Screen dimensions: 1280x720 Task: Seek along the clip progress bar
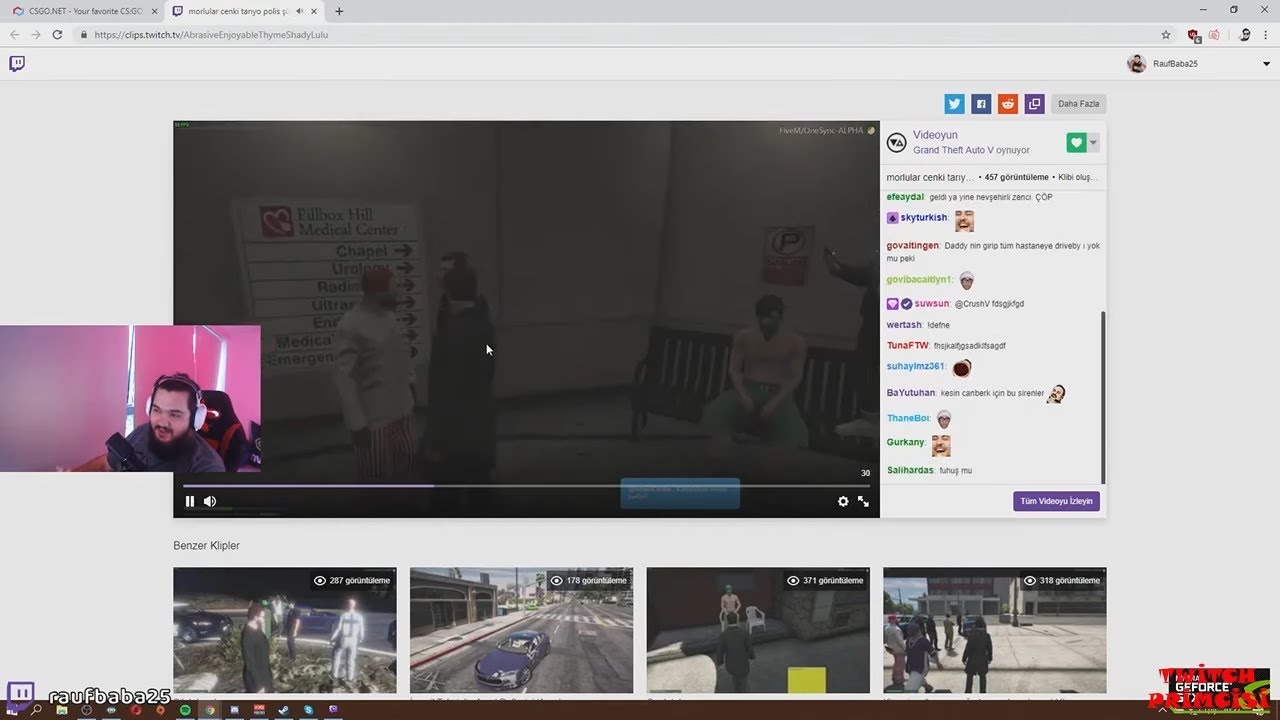(526, 486)
